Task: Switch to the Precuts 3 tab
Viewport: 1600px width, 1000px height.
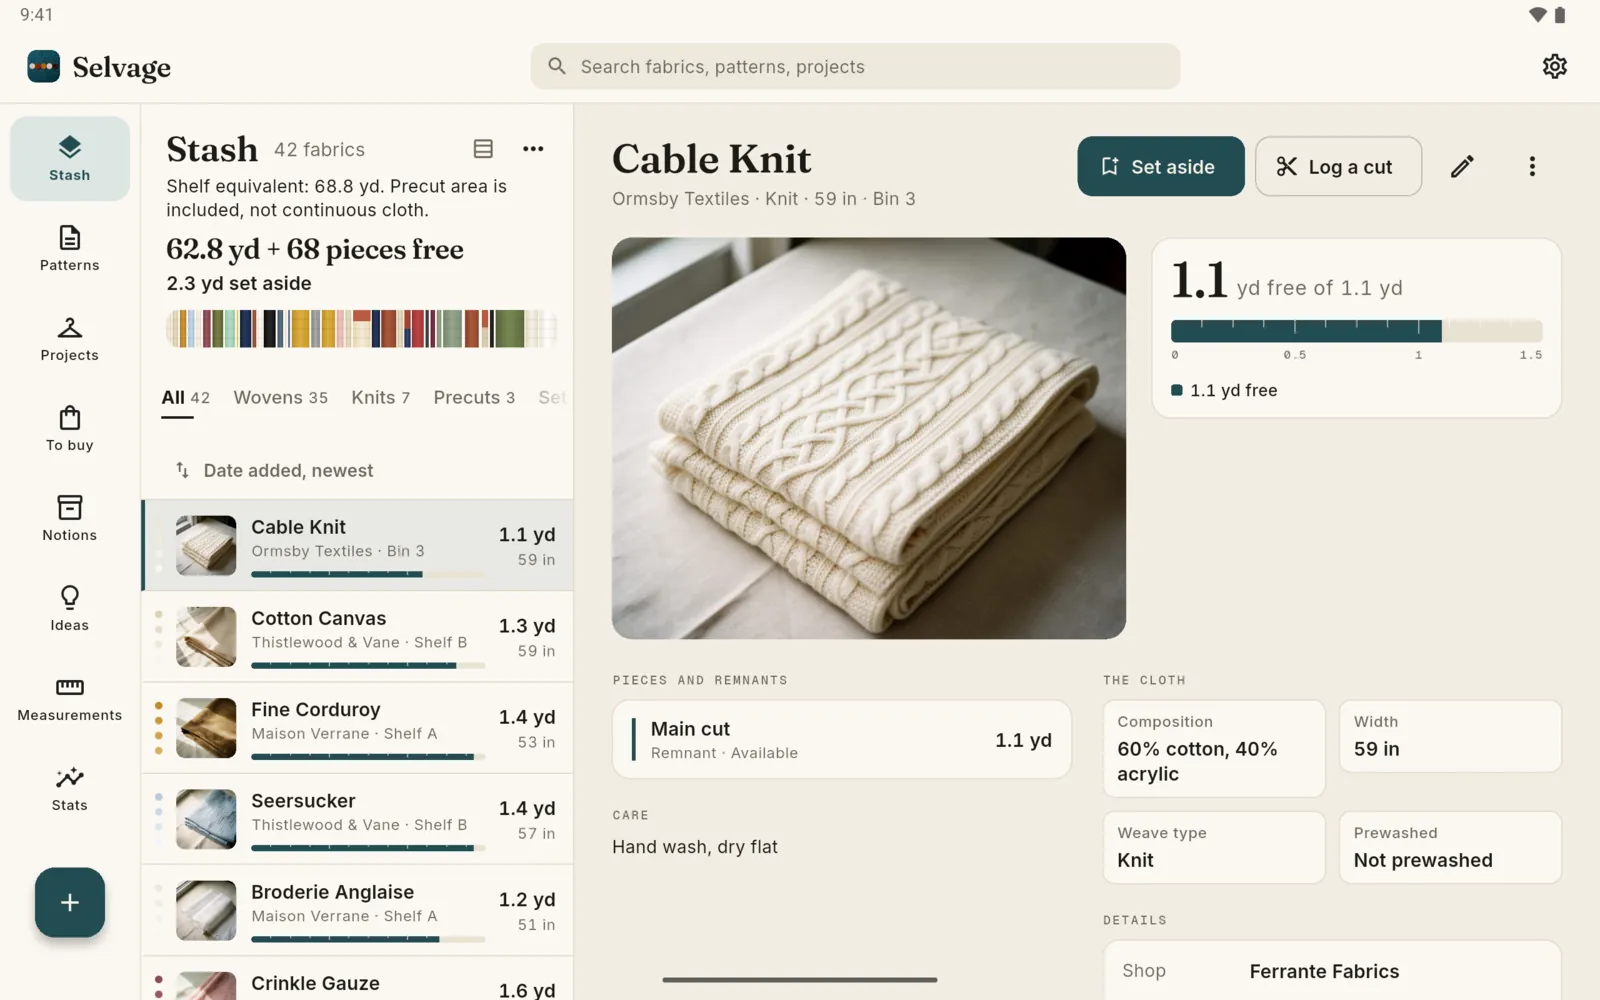Action: pos(474,398)
